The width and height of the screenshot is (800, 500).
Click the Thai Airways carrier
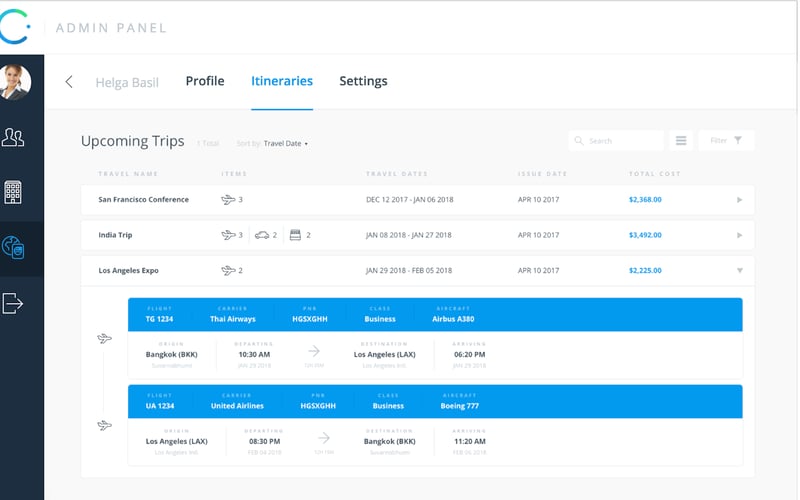coord(233,319)
